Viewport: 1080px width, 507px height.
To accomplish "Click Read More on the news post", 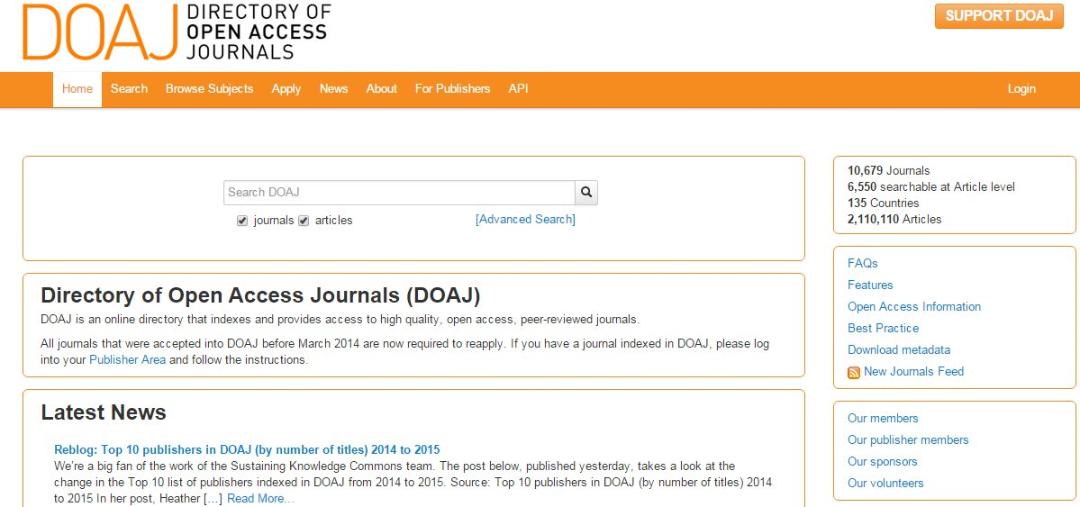I will pyautogui.click(x=260, y=498).
